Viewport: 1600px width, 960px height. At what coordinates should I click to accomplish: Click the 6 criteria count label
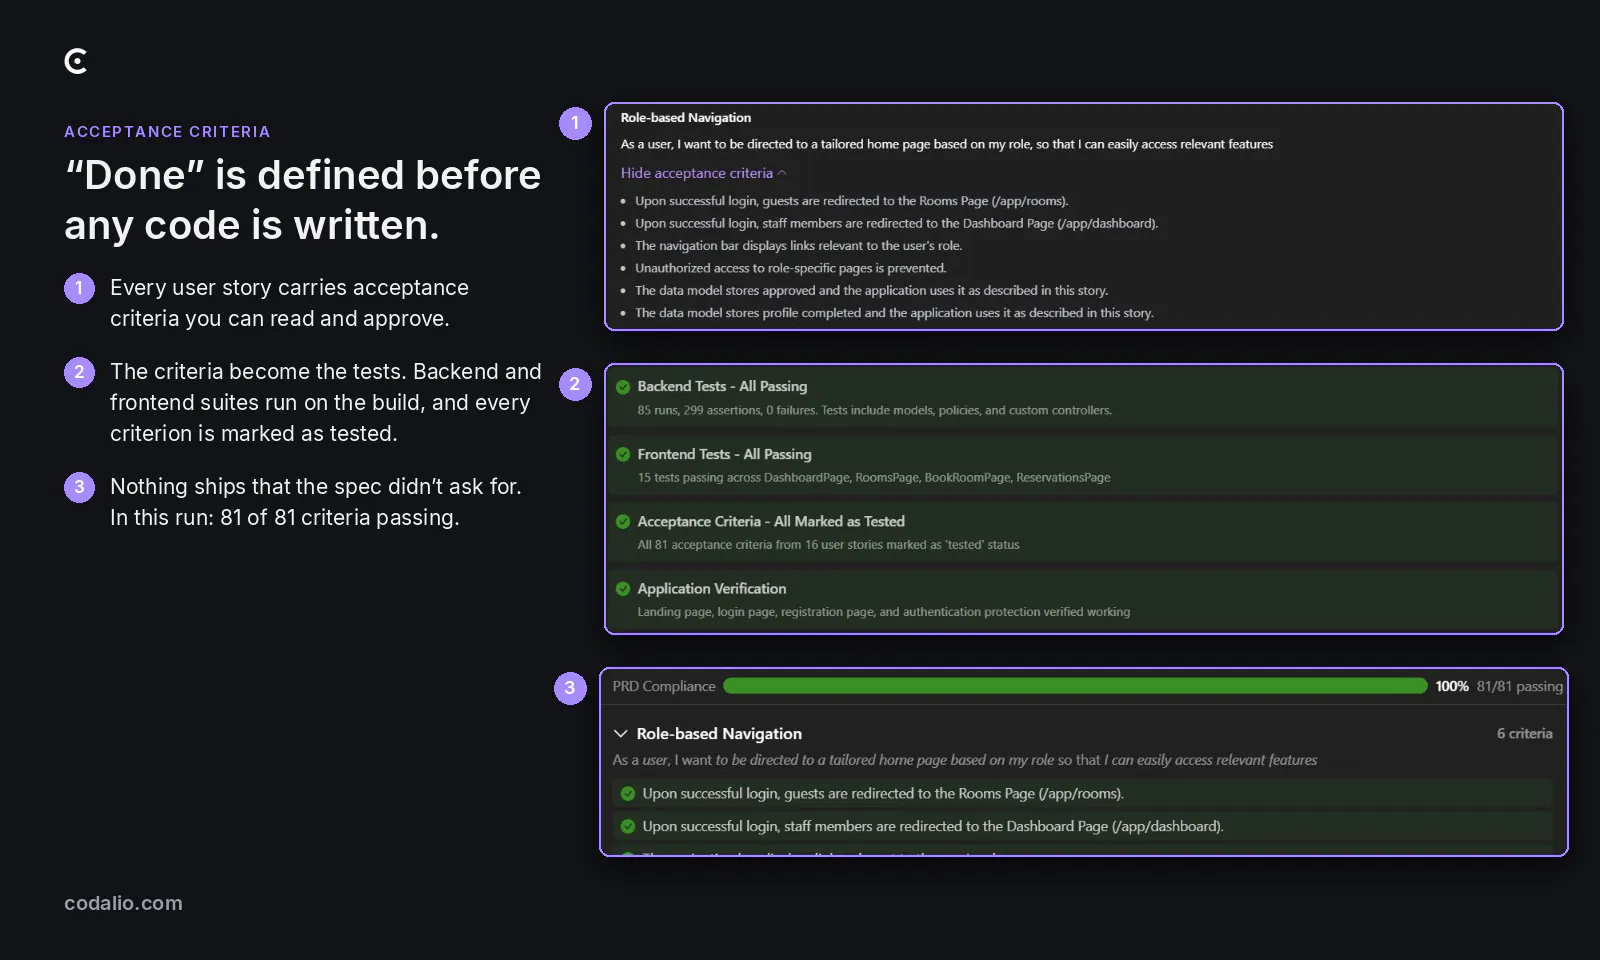point(1524,734)
